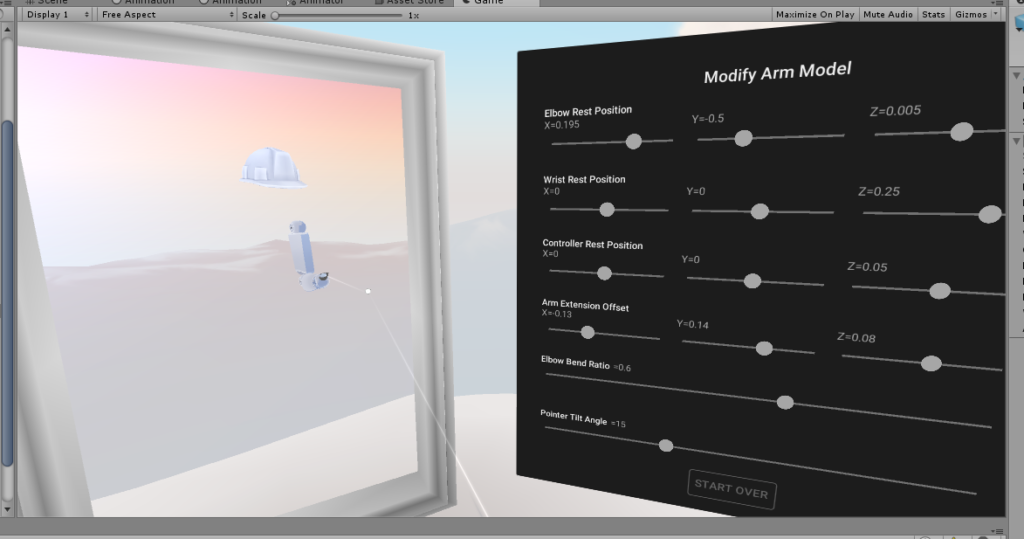Click the arm model in the mirror
This screenshot has width=1024, height=539.
coord(306,255)
